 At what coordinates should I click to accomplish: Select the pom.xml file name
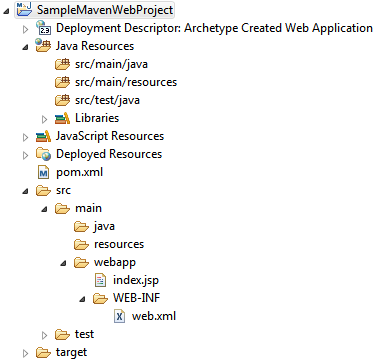pos(79,173)
